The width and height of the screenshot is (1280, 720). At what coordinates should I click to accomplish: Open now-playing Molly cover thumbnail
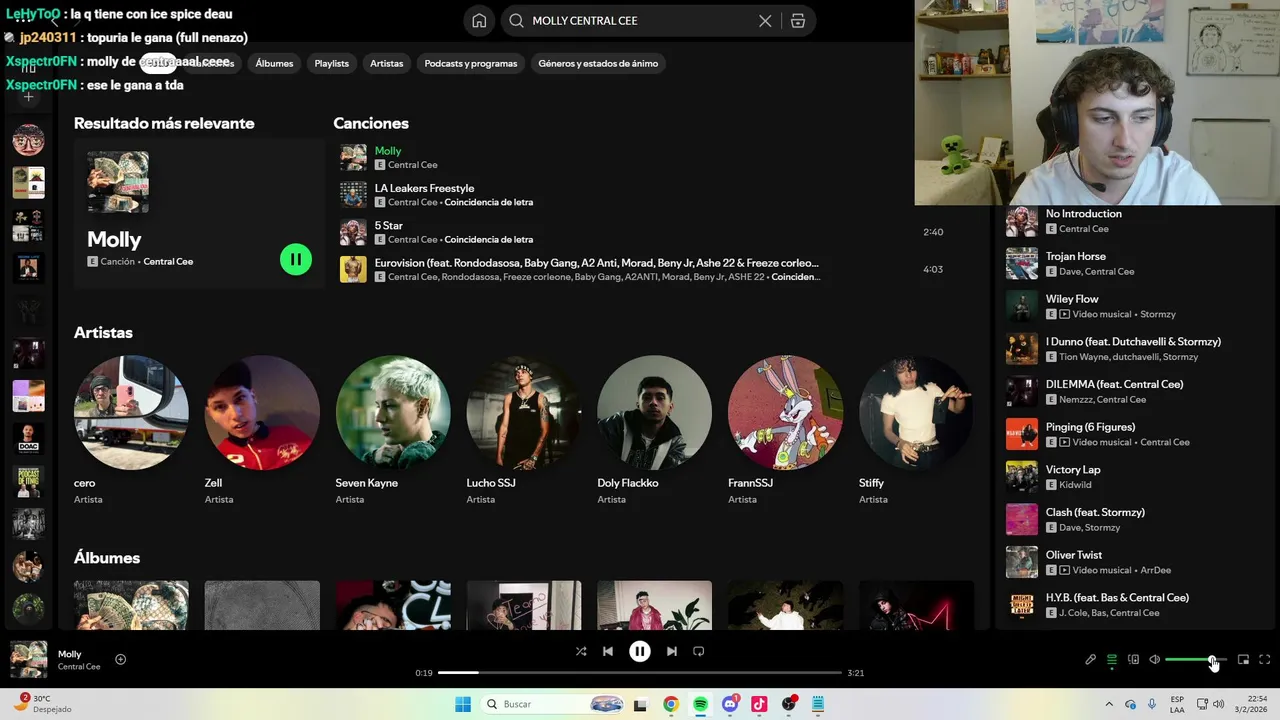pyautogui.click(x=29, y=660)
